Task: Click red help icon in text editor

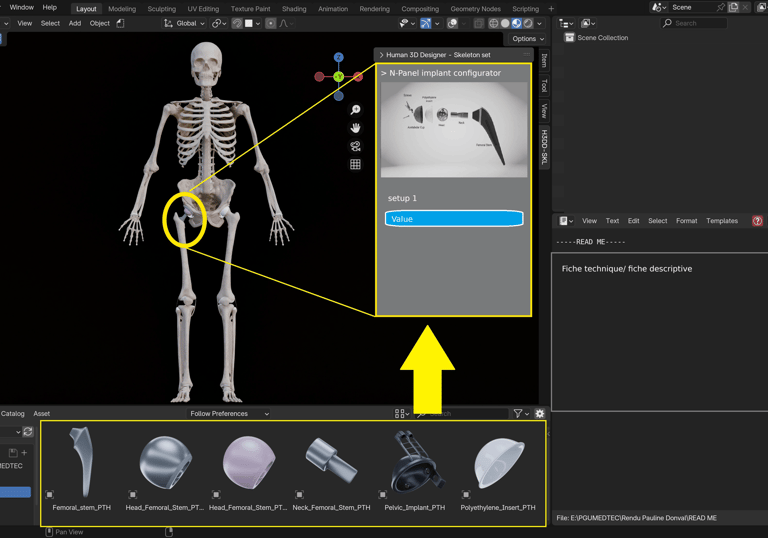Action: [x=757, y=221]
